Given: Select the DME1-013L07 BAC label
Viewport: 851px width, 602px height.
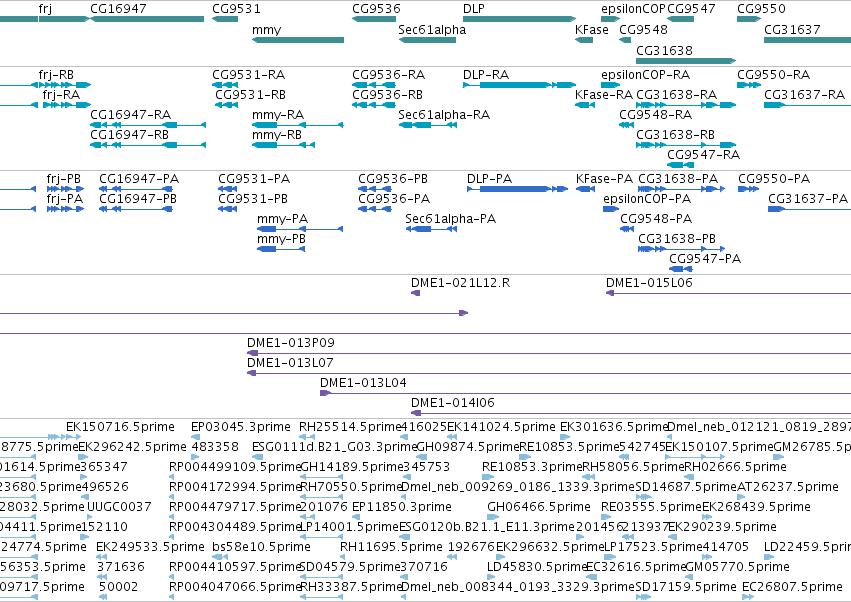Looking at the screenshot, I should coord(290,363).
